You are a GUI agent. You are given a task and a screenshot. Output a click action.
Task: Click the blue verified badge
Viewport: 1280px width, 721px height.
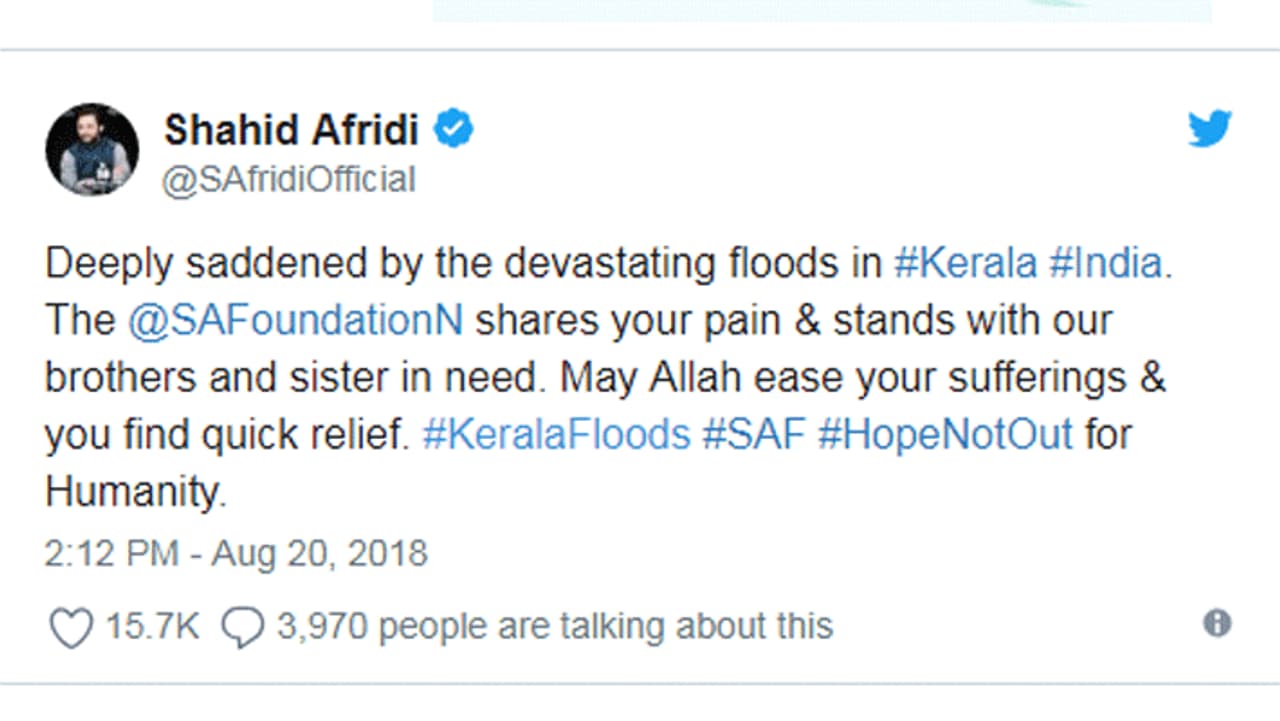(x=453, y=129)
